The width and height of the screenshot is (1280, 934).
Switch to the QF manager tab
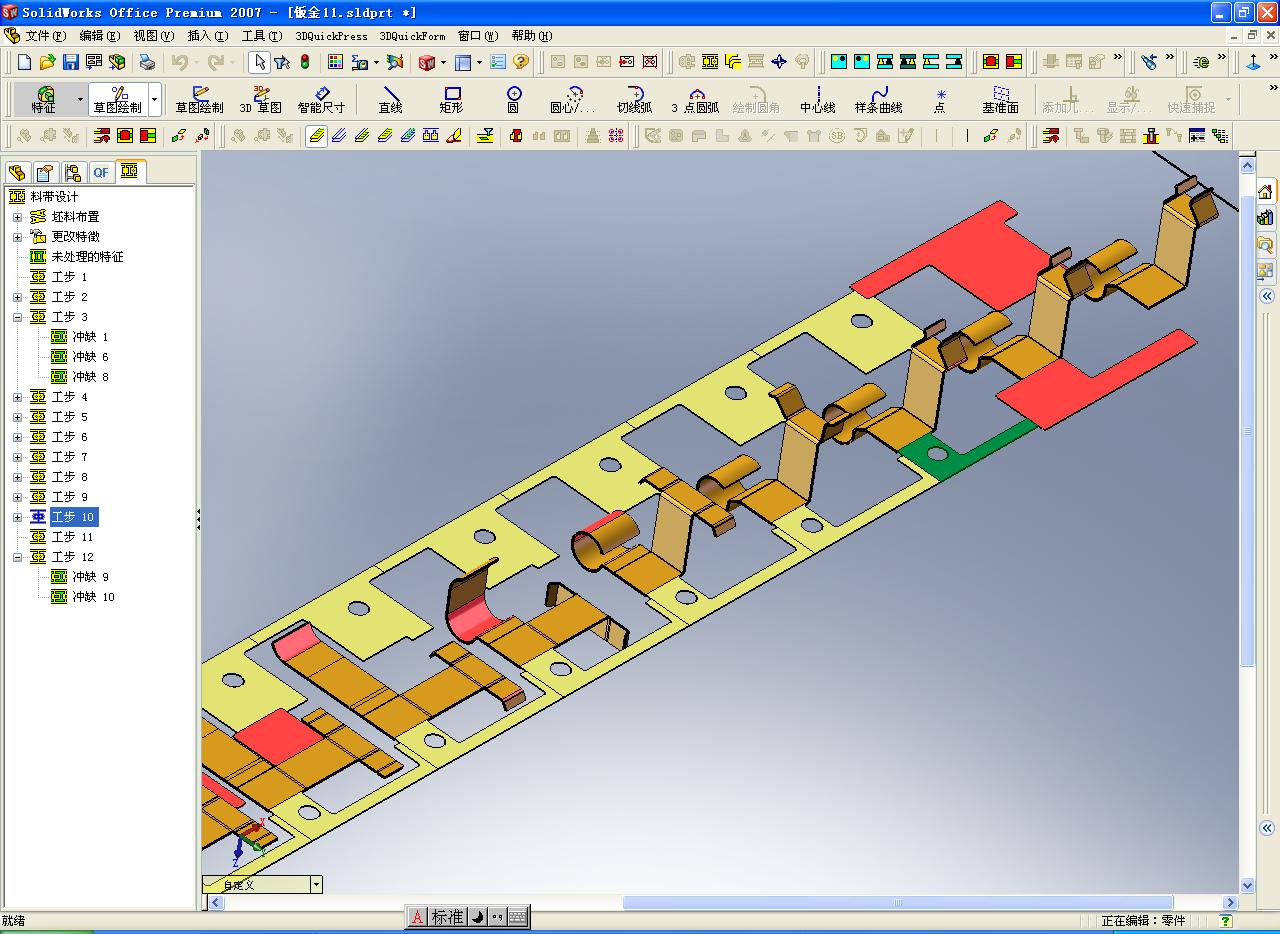(101, 173)
